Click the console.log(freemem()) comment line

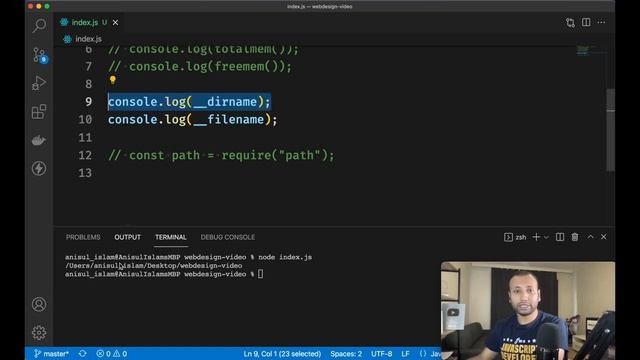[x=200, y=67]
